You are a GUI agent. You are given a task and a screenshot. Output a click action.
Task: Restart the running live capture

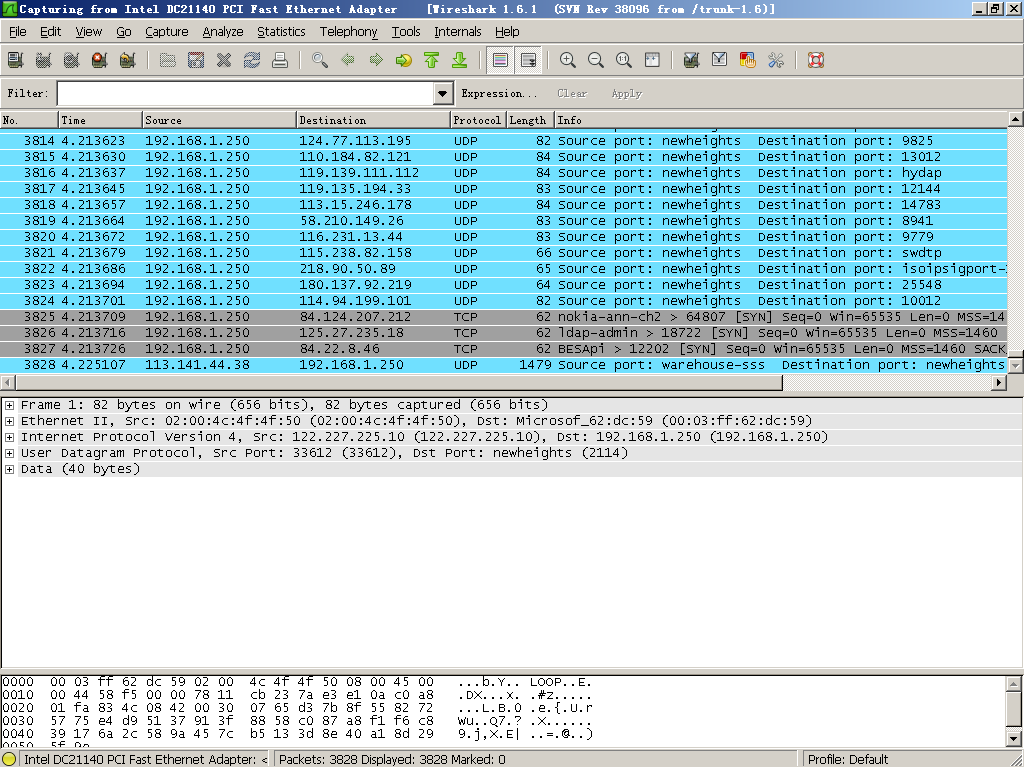128,60
